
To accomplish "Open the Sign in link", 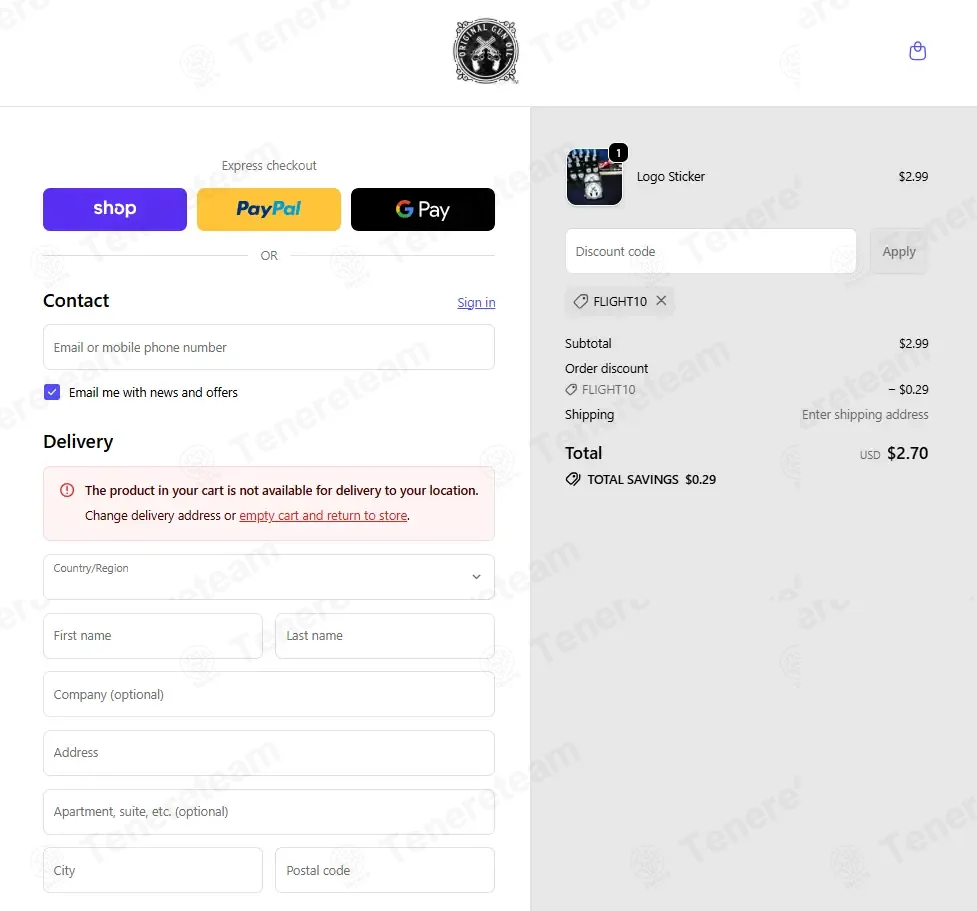I will click(x=476, y=302).
